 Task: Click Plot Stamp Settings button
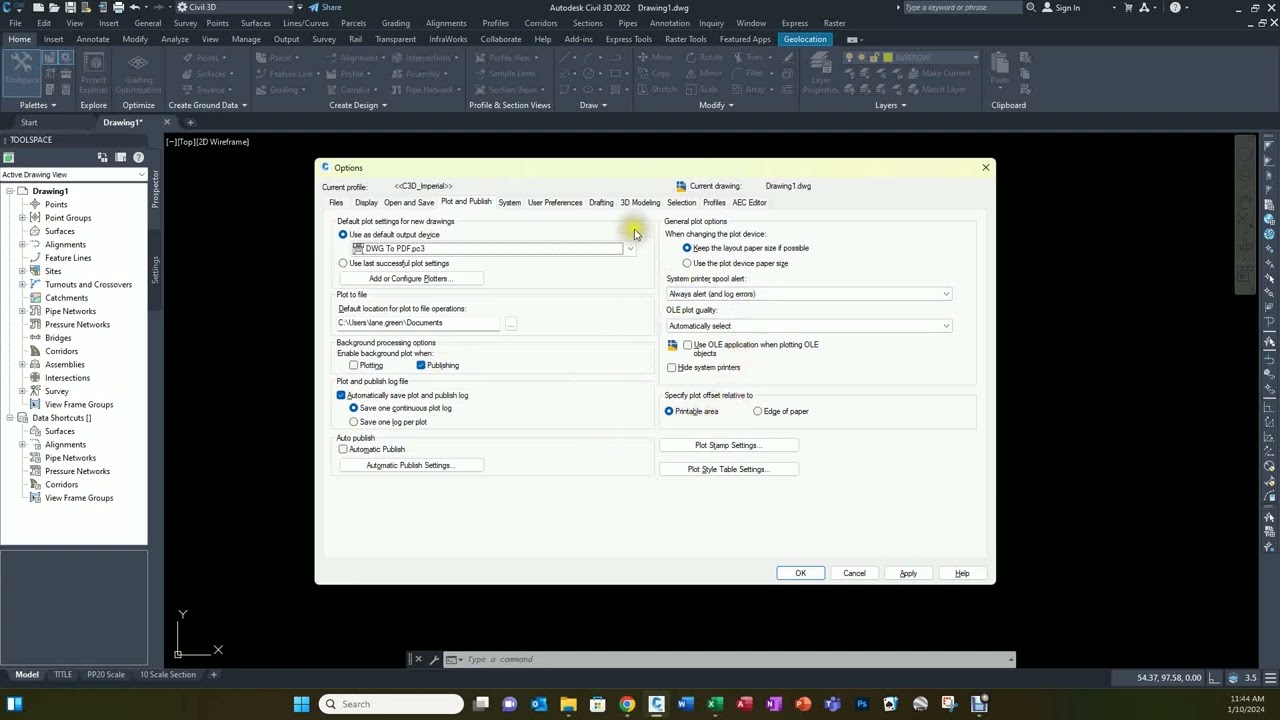[727, 446]
